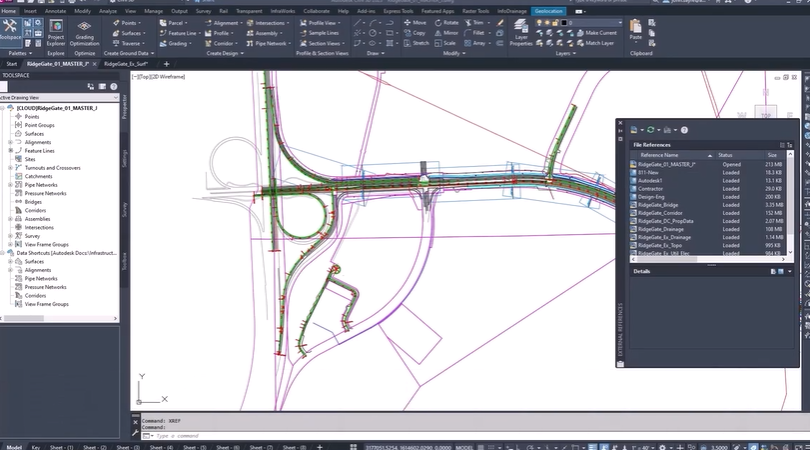This screenshot has height=450, width=810.
Task: Toggle layer on/off lightbulb icon
Action: (x=539, y=23)
